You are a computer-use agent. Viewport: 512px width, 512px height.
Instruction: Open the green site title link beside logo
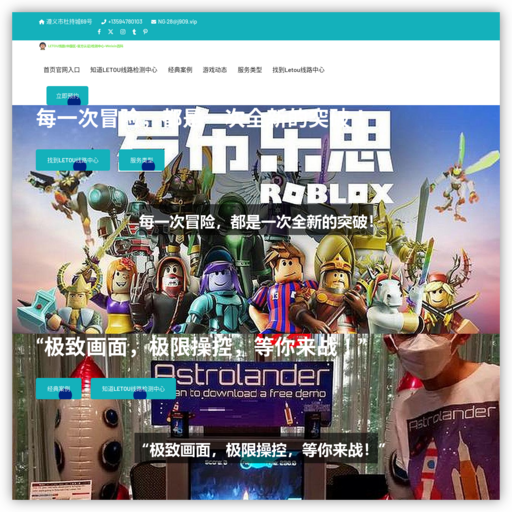[86, 46]
